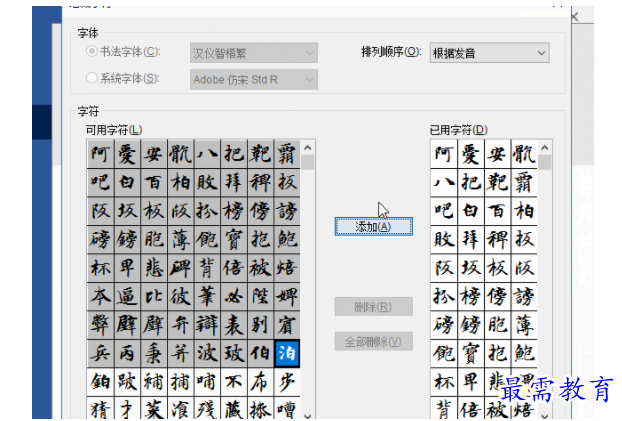The height and width of the screenshot is (421, 622).
Task: Select character 必 in 可用字符 list
Action: point(233,296)
